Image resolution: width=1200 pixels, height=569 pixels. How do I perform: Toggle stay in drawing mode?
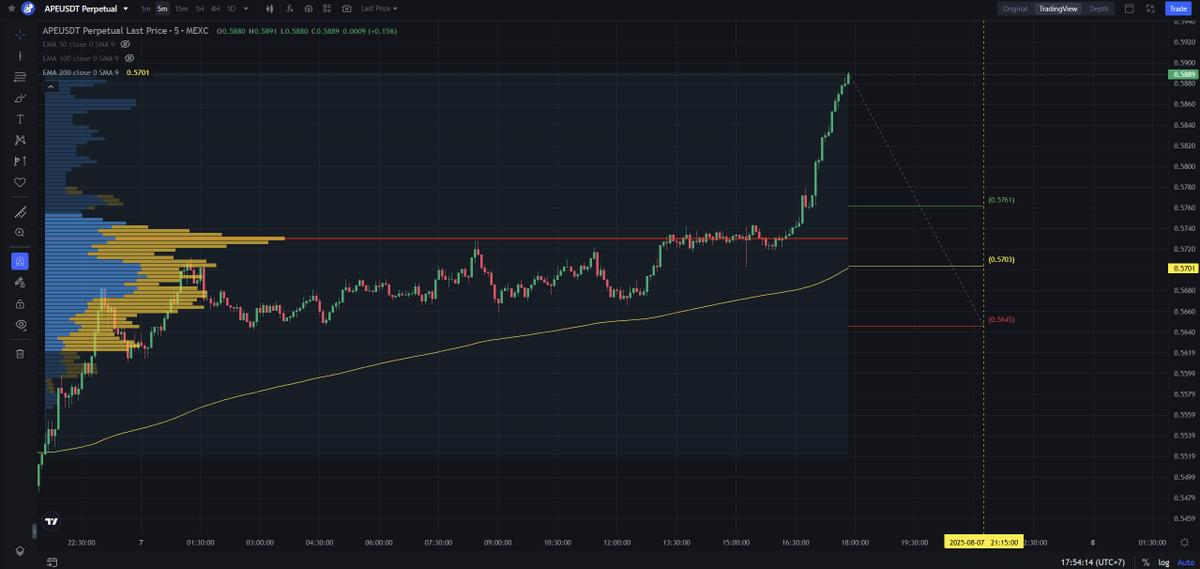coord(20,282)
